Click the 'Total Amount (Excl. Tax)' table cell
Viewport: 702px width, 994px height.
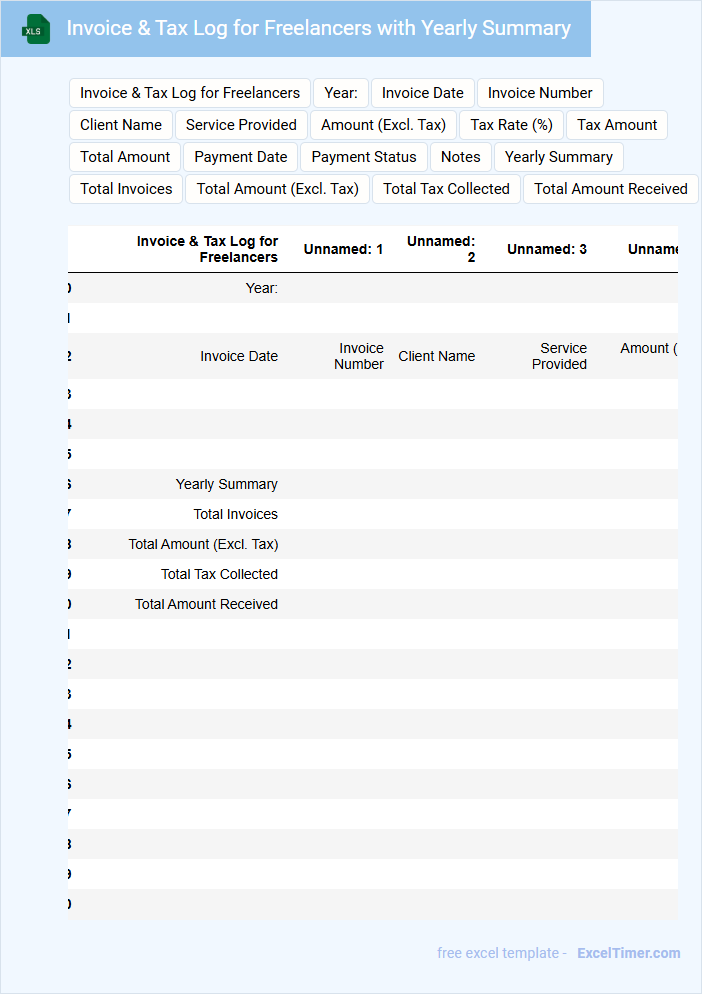203,545
